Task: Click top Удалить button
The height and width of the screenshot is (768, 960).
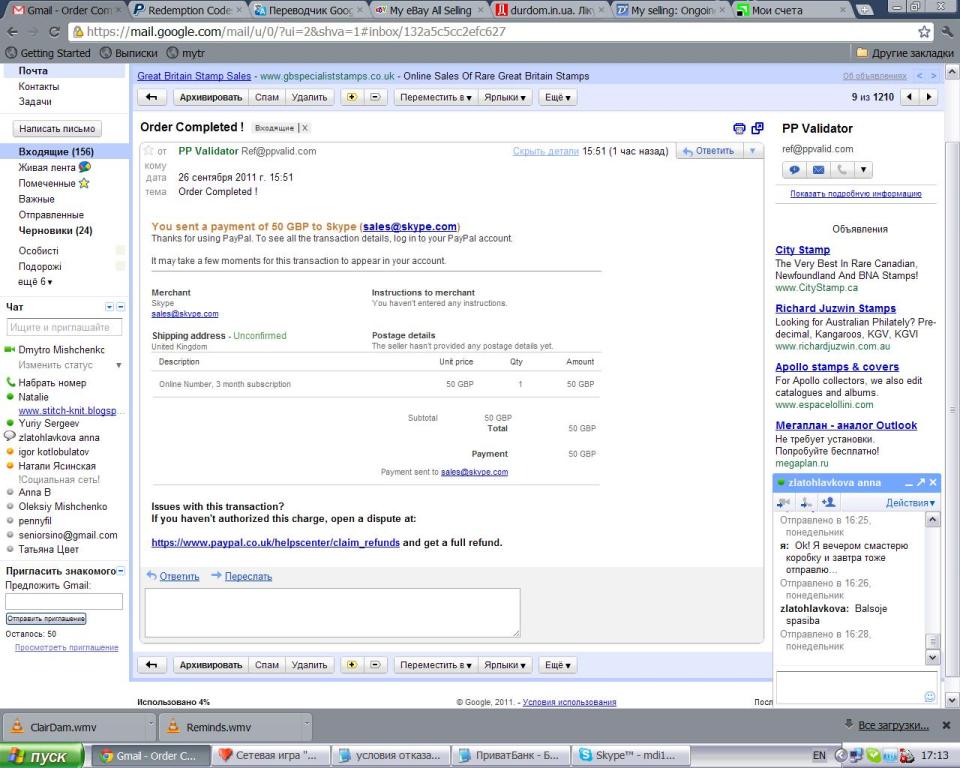Action: (309, 97)
